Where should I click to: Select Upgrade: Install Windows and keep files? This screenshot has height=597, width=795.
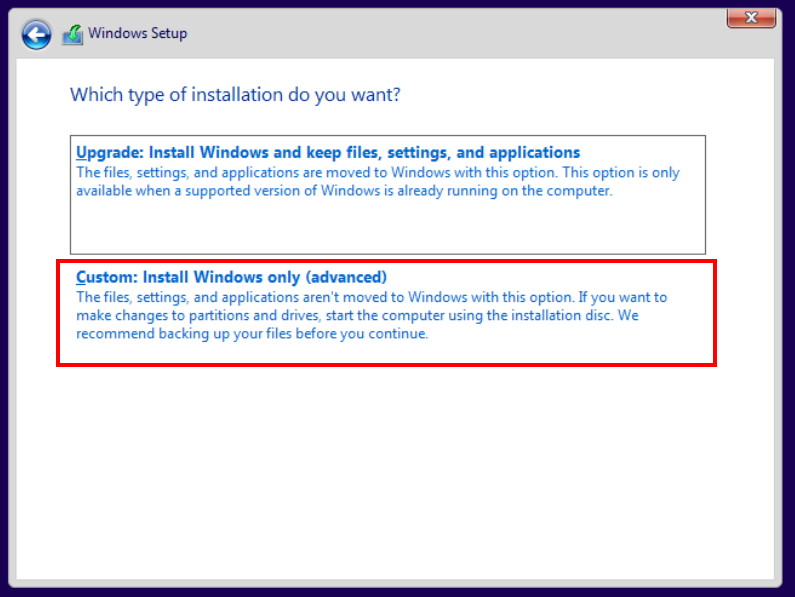click(x=328, y=153)
